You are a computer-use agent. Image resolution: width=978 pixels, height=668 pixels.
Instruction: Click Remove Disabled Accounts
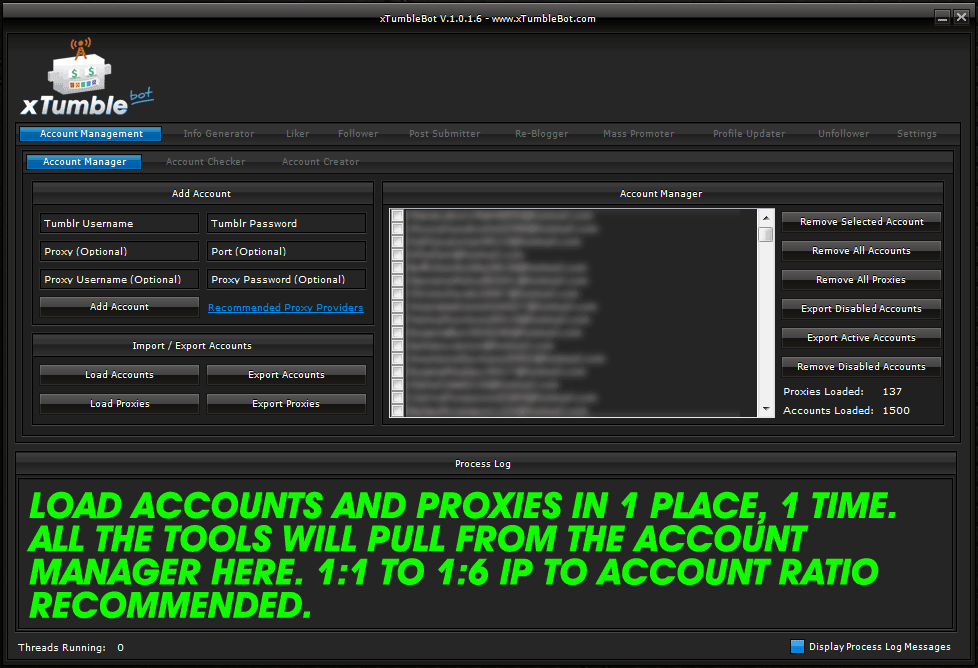(861, 367)
